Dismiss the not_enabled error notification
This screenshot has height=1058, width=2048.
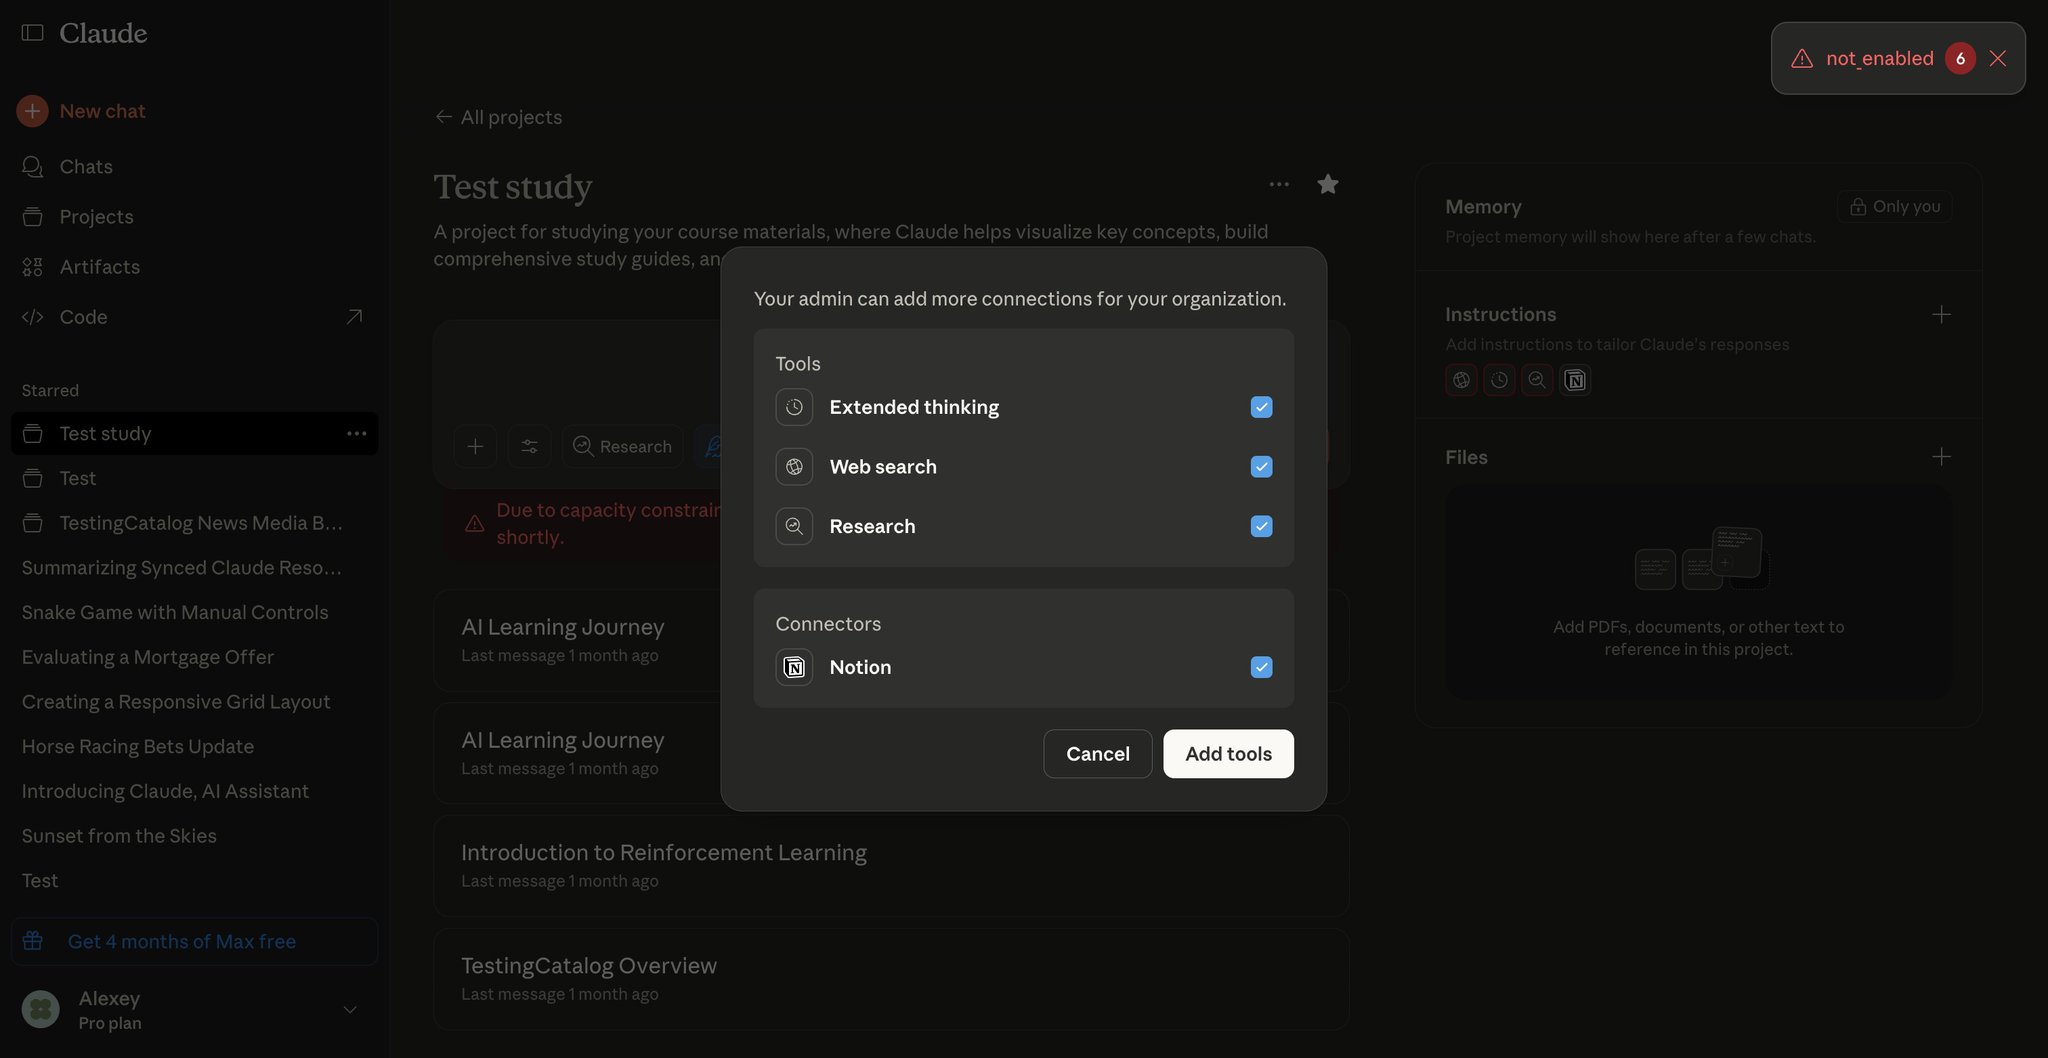click(x=1997, y=58)
